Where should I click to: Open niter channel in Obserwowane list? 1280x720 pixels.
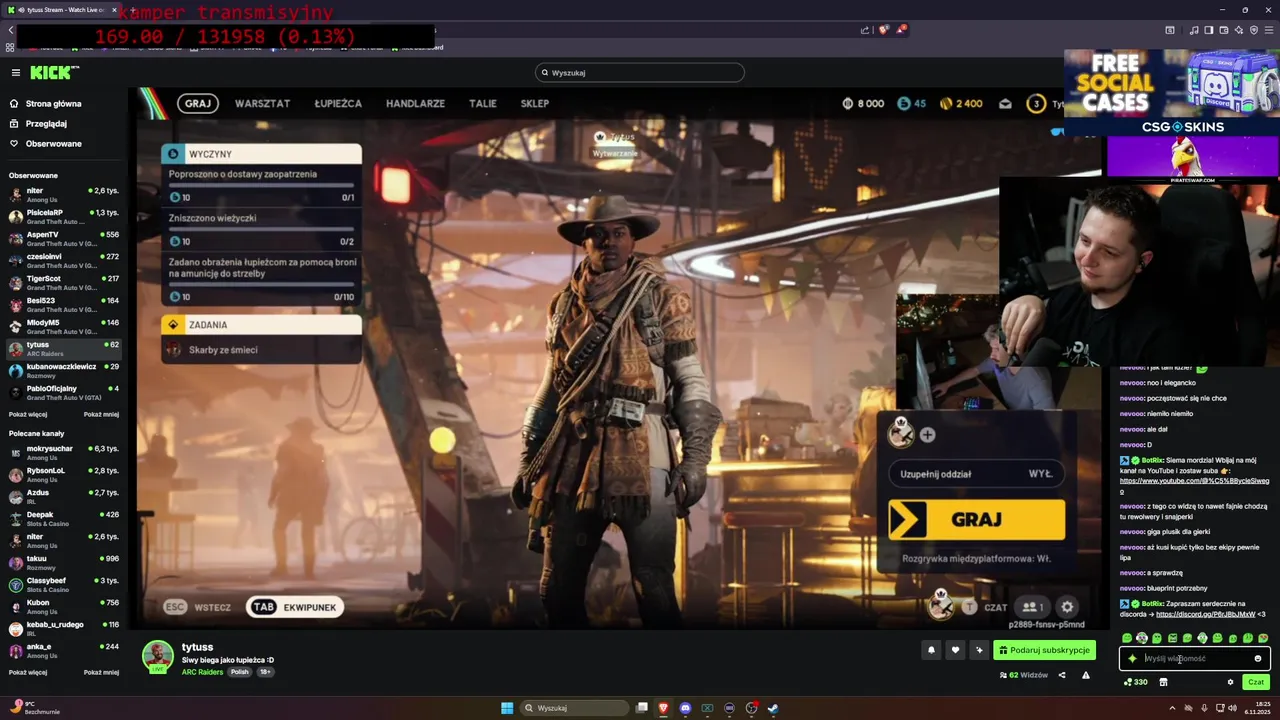pyautogui.click(x=63, y=194)
